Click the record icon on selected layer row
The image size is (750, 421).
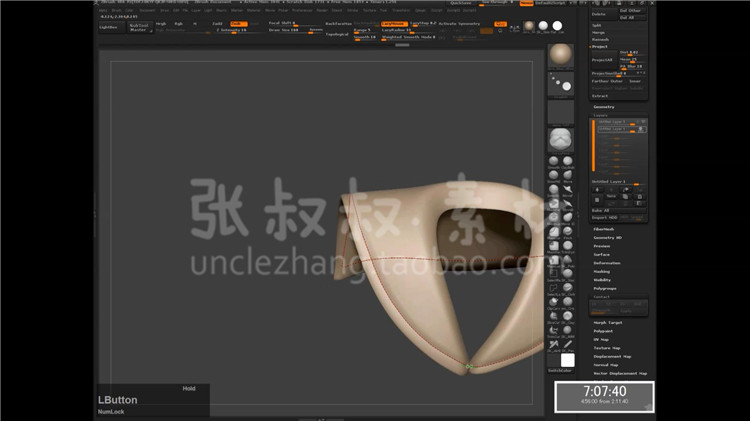[641, 129]
